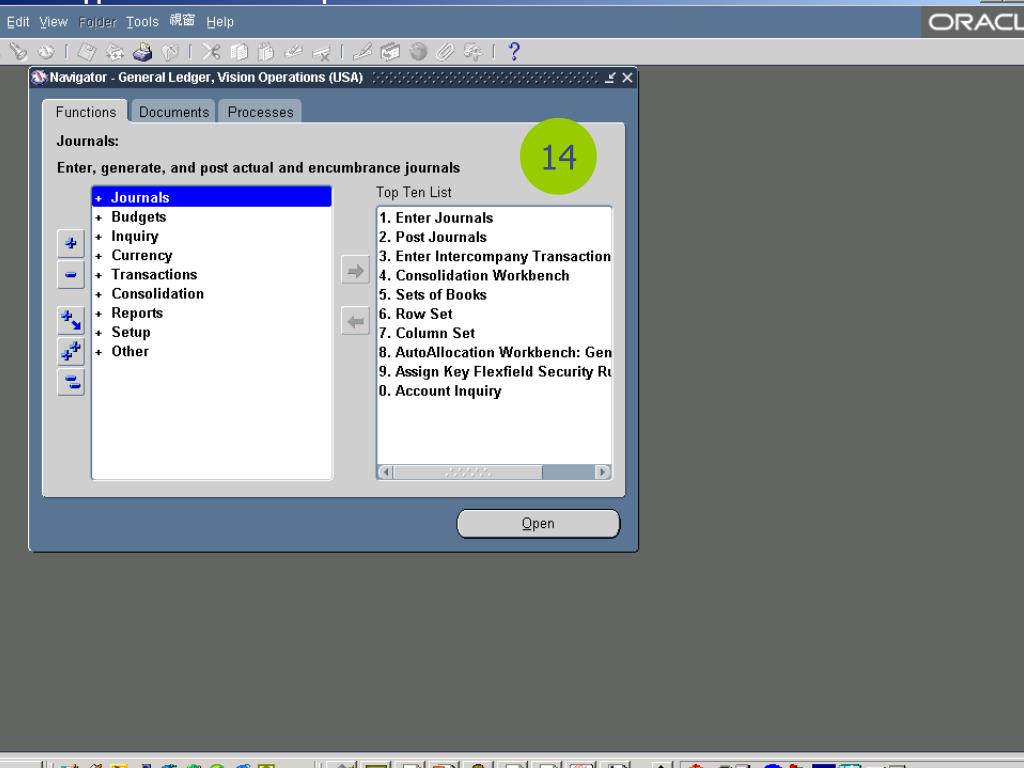Screen dimensions: 1024x768
Task: Click the Collapse minus navigator button
Action: [x=71, y=275]
